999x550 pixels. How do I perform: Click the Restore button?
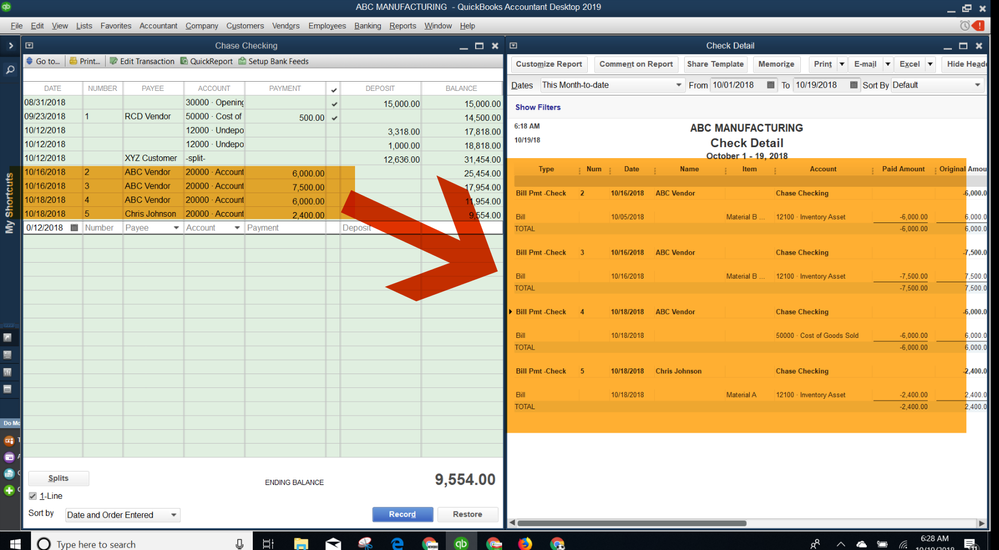[468, 514]
